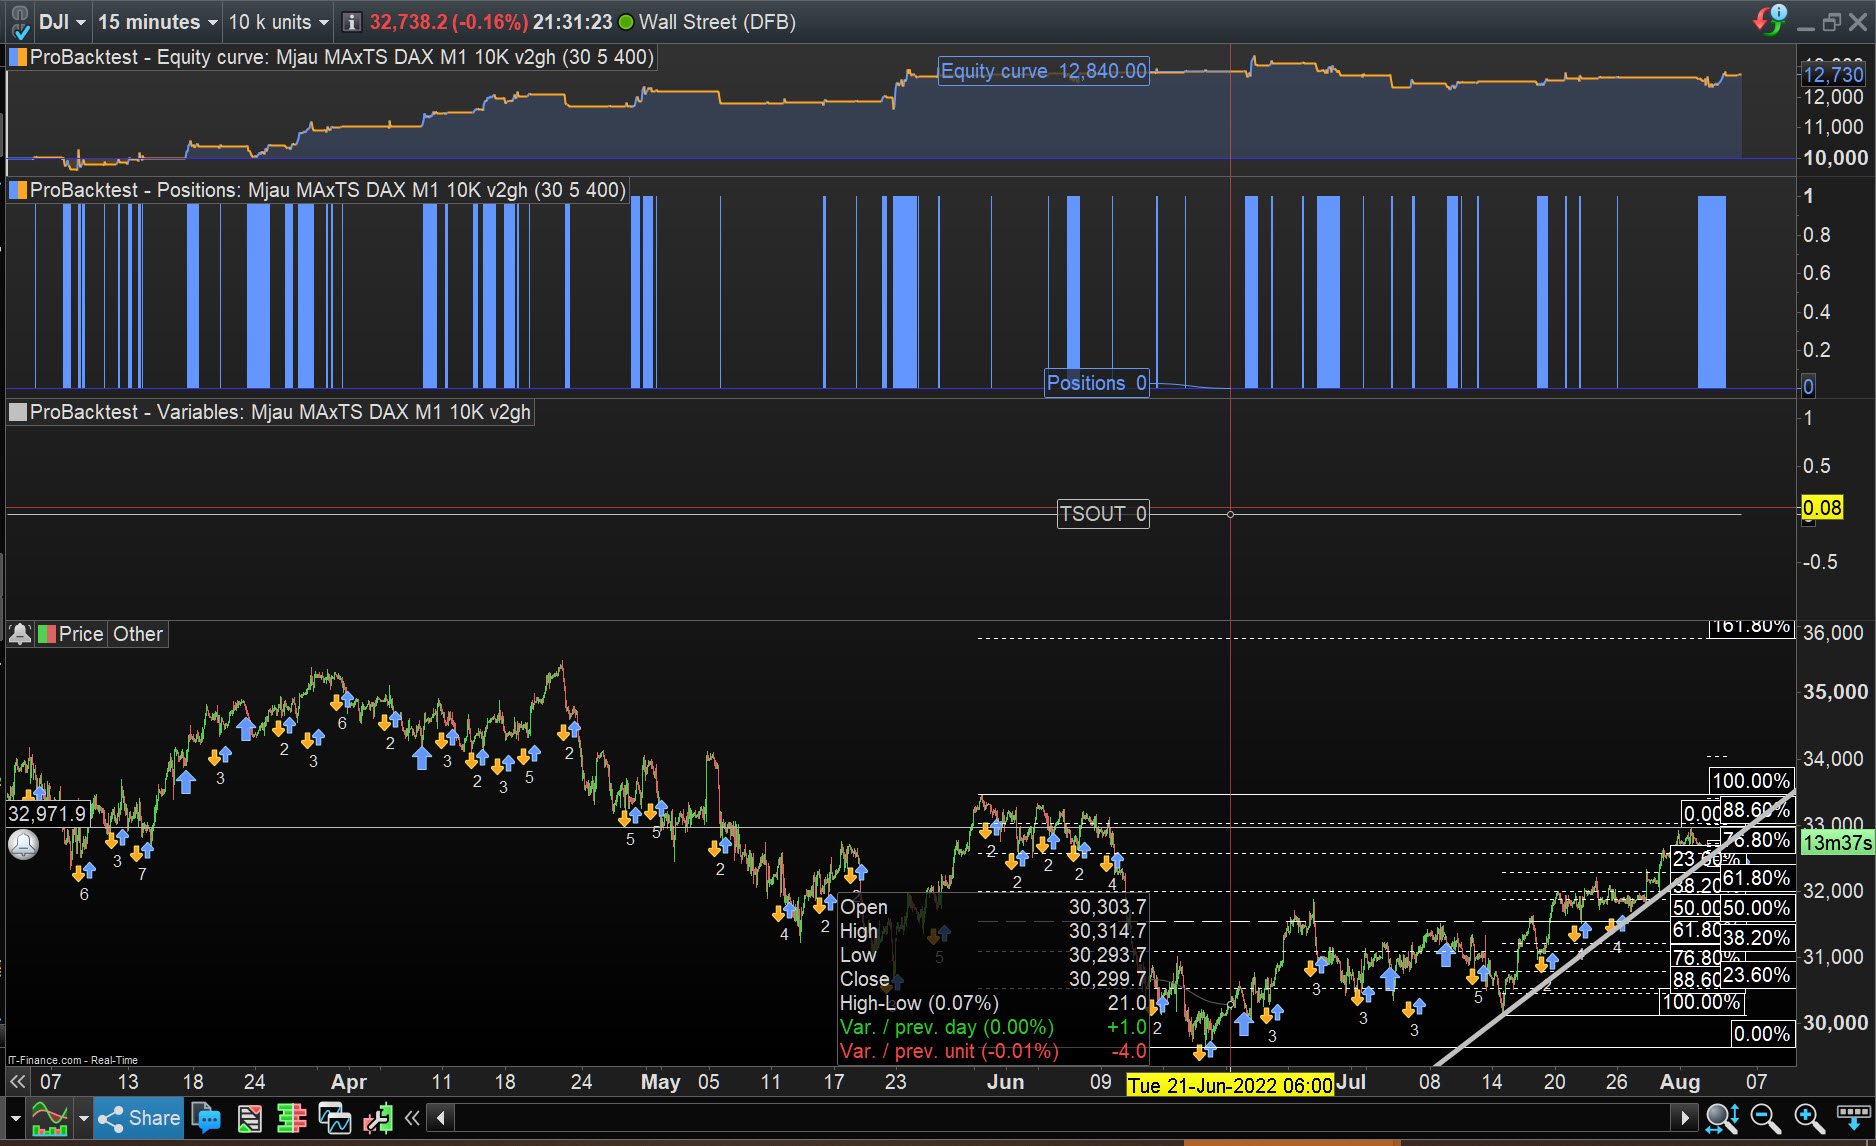Screen dimensions: 1876x1146
Task: Select the Price tab label
Action: (x=80, y=634)
